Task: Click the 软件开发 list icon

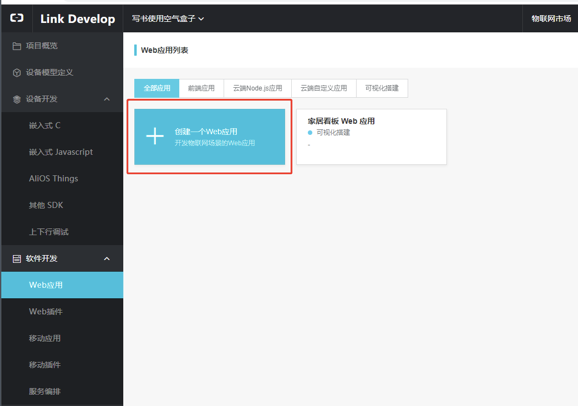Action: pos(17,258)
